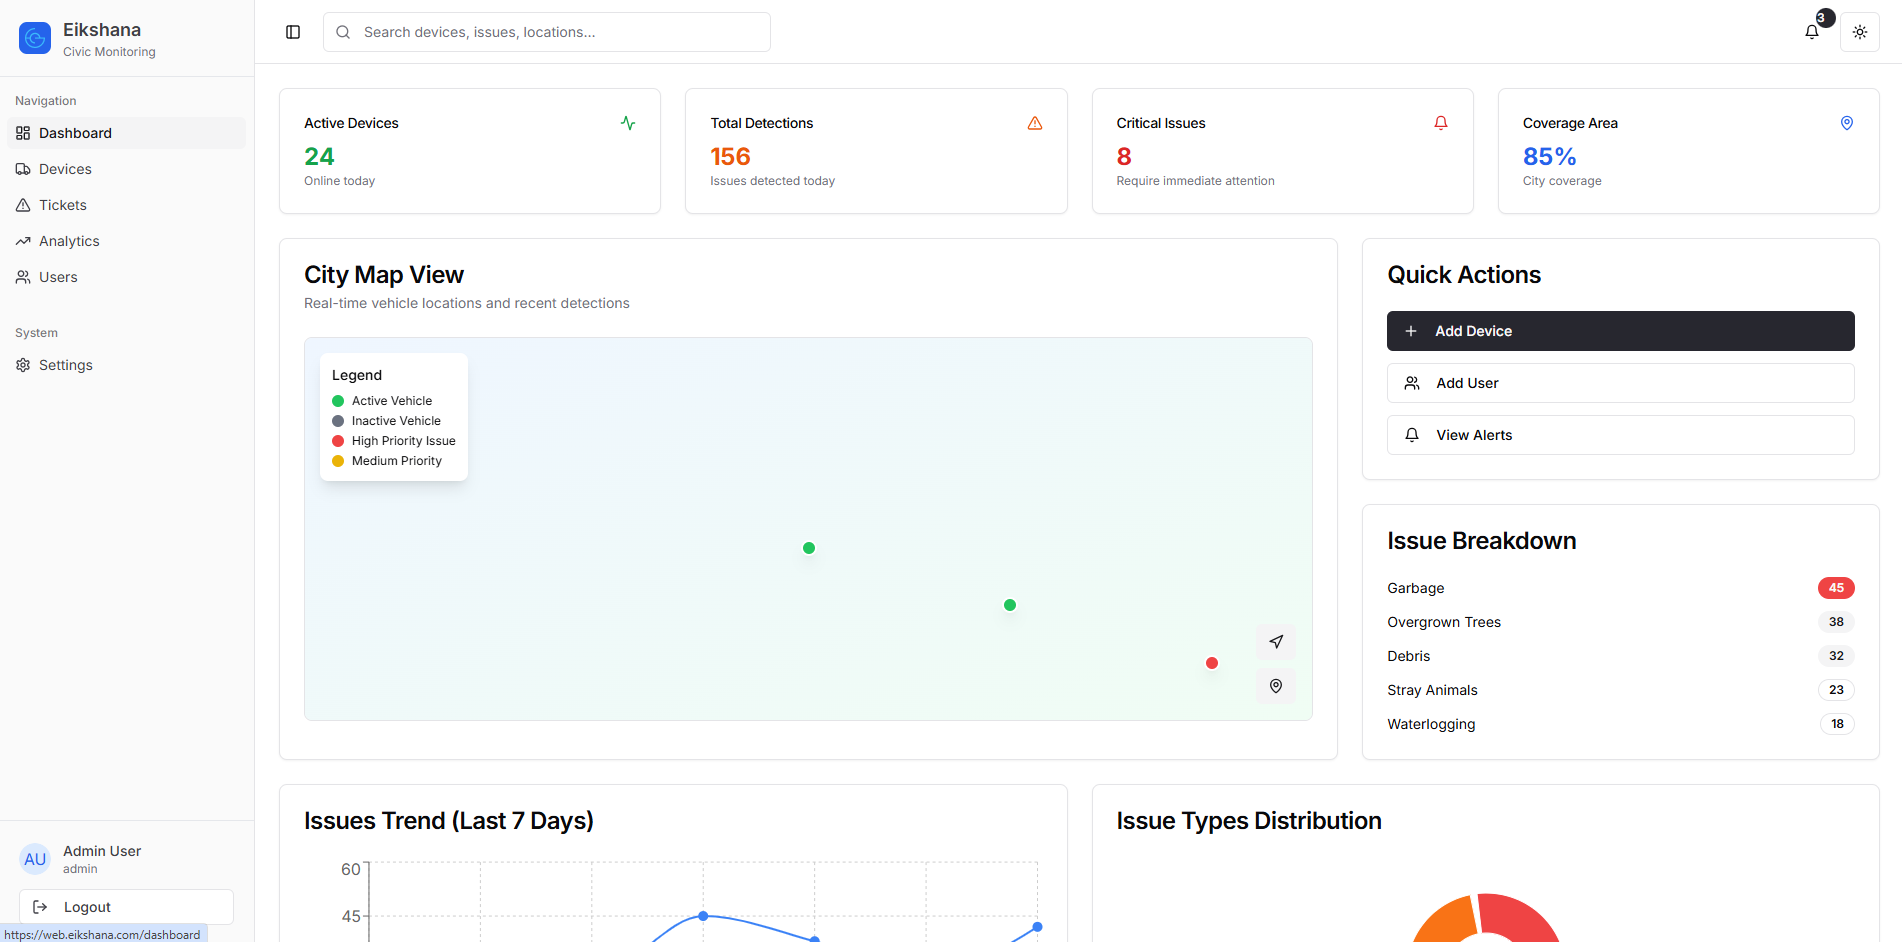The image size is (1902, 942).
Task: Navigate to Analytics
Action: pos(127,241)
